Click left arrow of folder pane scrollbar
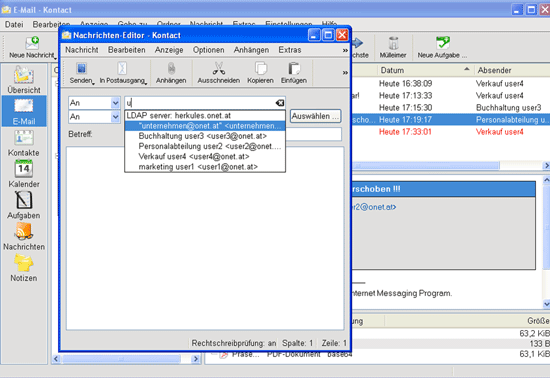Image resolution: width=550 pixels, height=378 pixels. point(56,359)
